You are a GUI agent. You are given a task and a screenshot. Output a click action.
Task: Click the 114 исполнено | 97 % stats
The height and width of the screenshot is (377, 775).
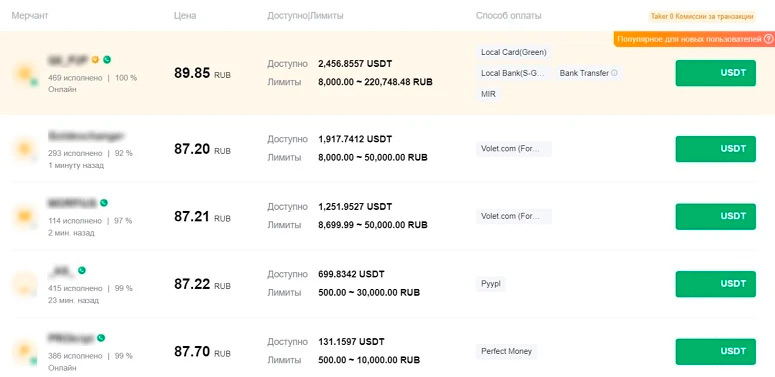(90, 221)
